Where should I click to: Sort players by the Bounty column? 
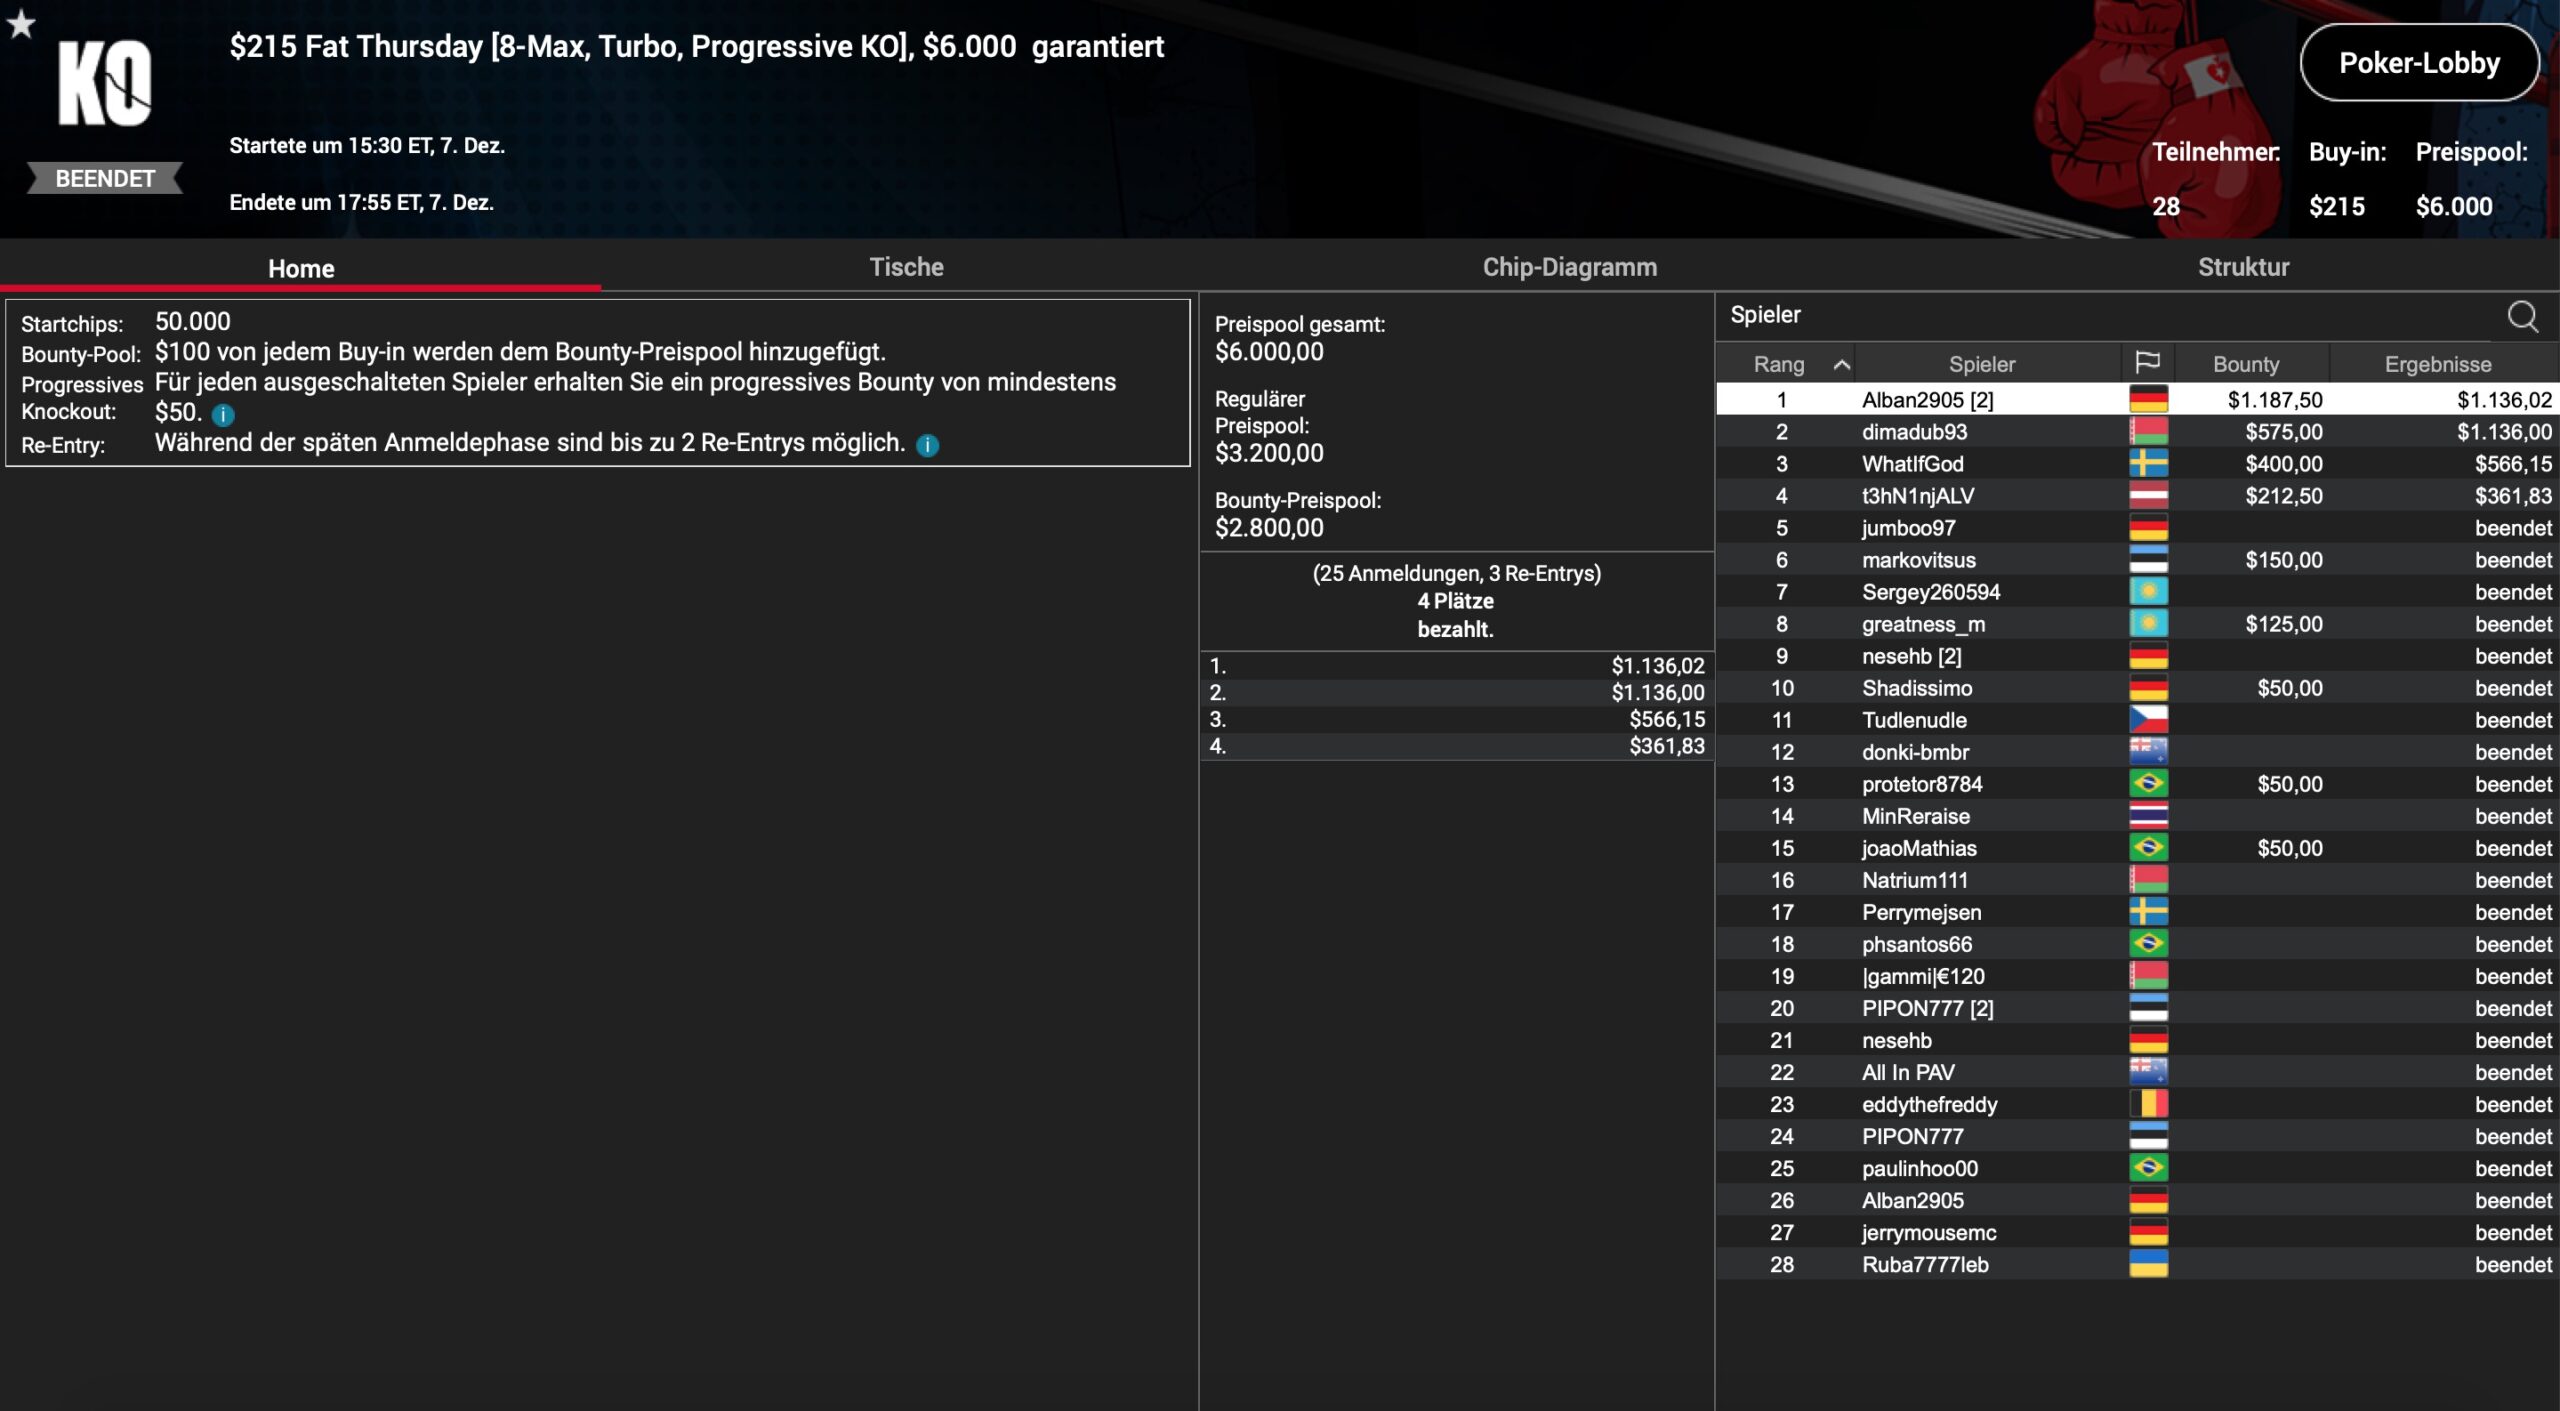click(2245, 364)
